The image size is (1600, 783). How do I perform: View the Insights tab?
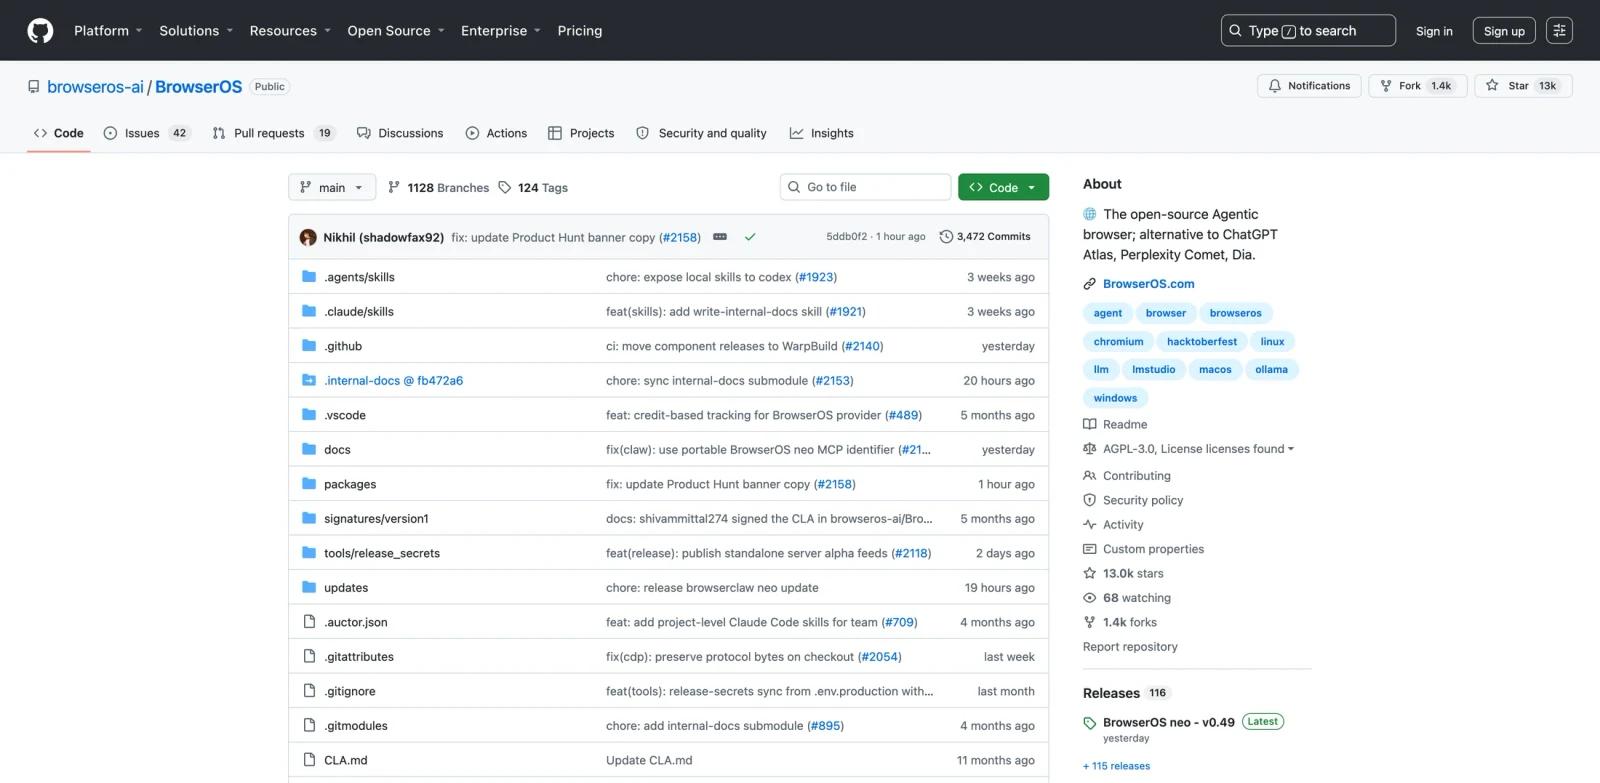click(821, 133)
